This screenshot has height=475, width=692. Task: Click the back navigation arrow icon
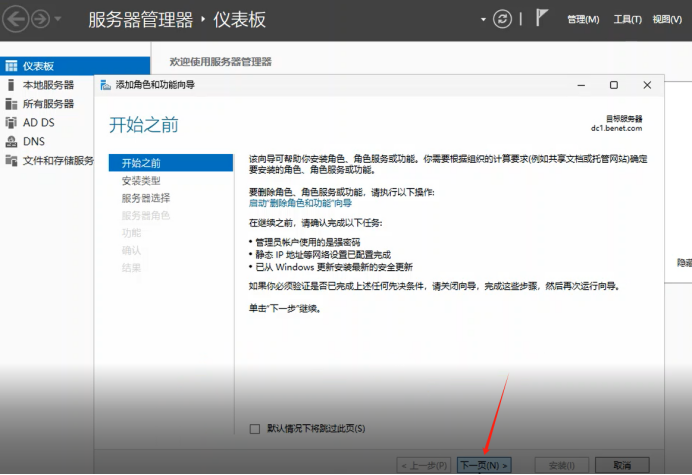coord(16,19)
